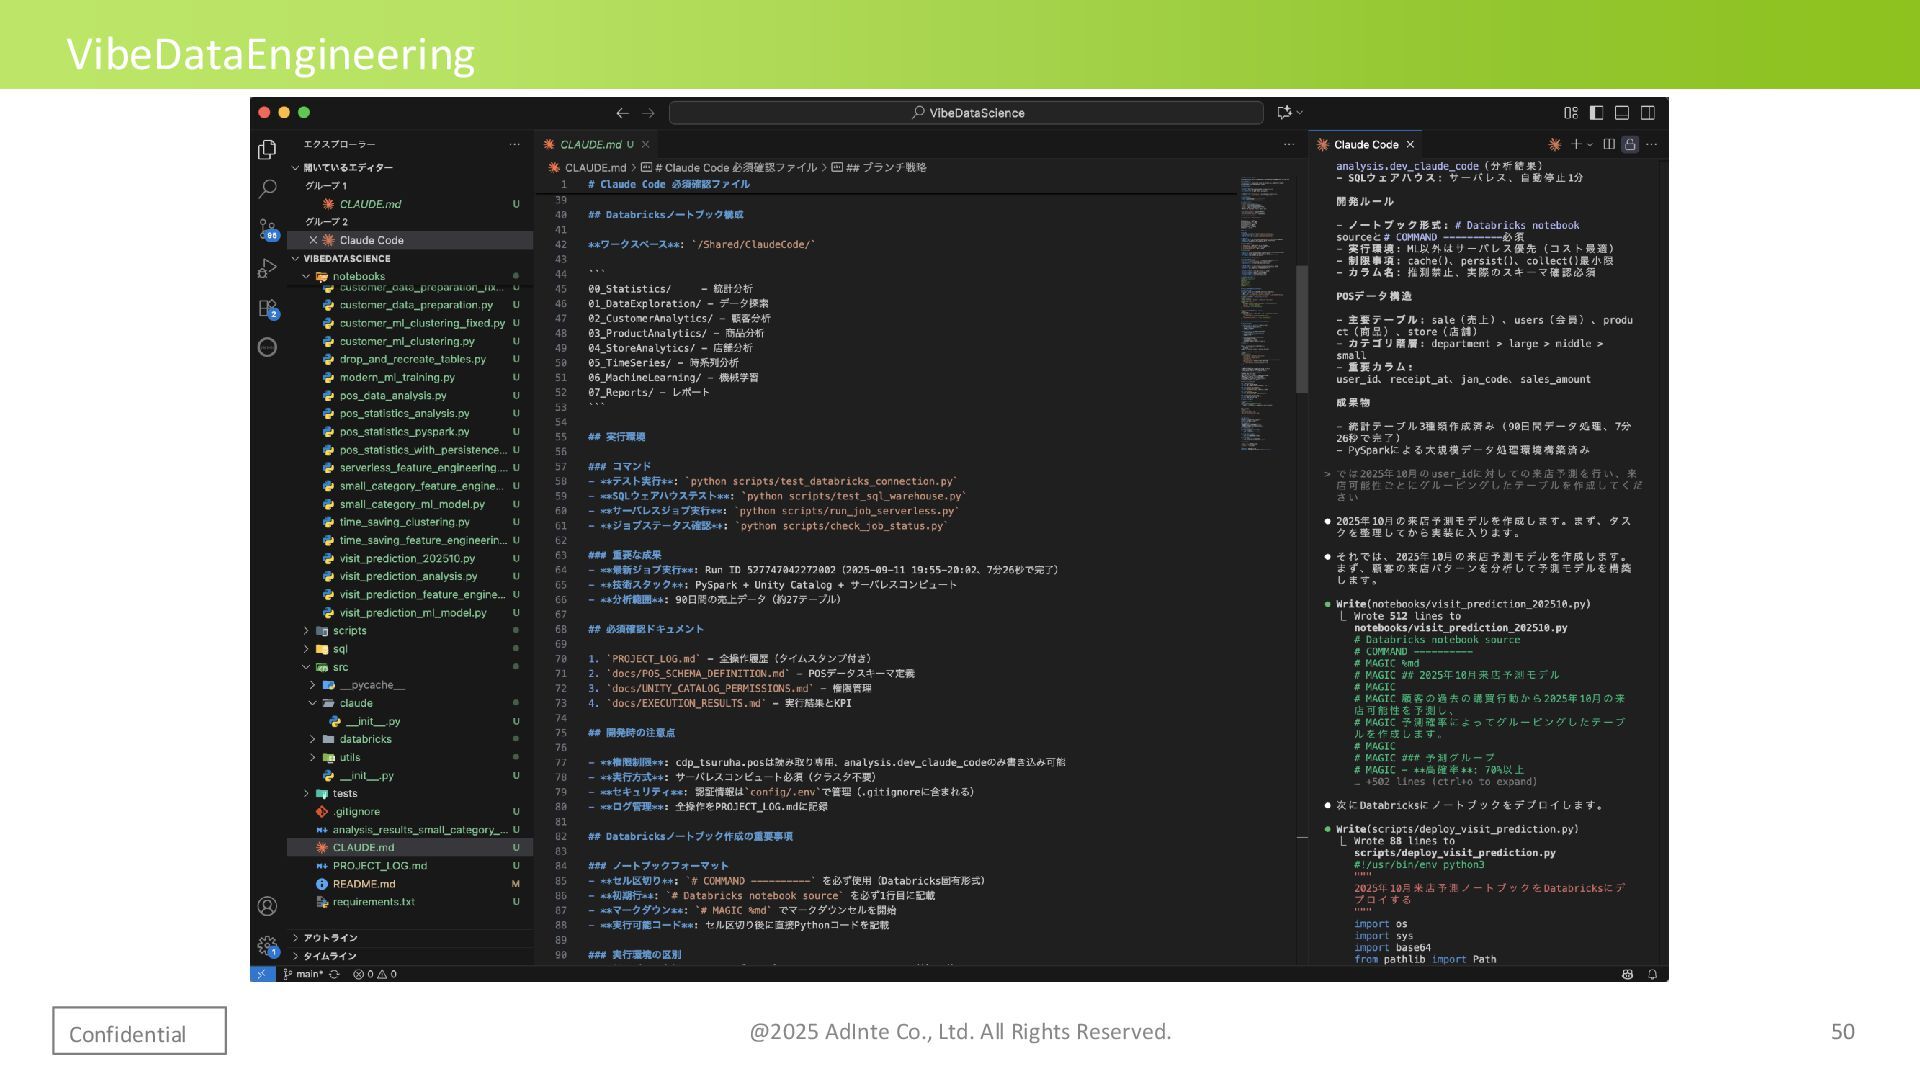
Task: Toggle the primary sidebar layout button
Action: point(1596,113)
